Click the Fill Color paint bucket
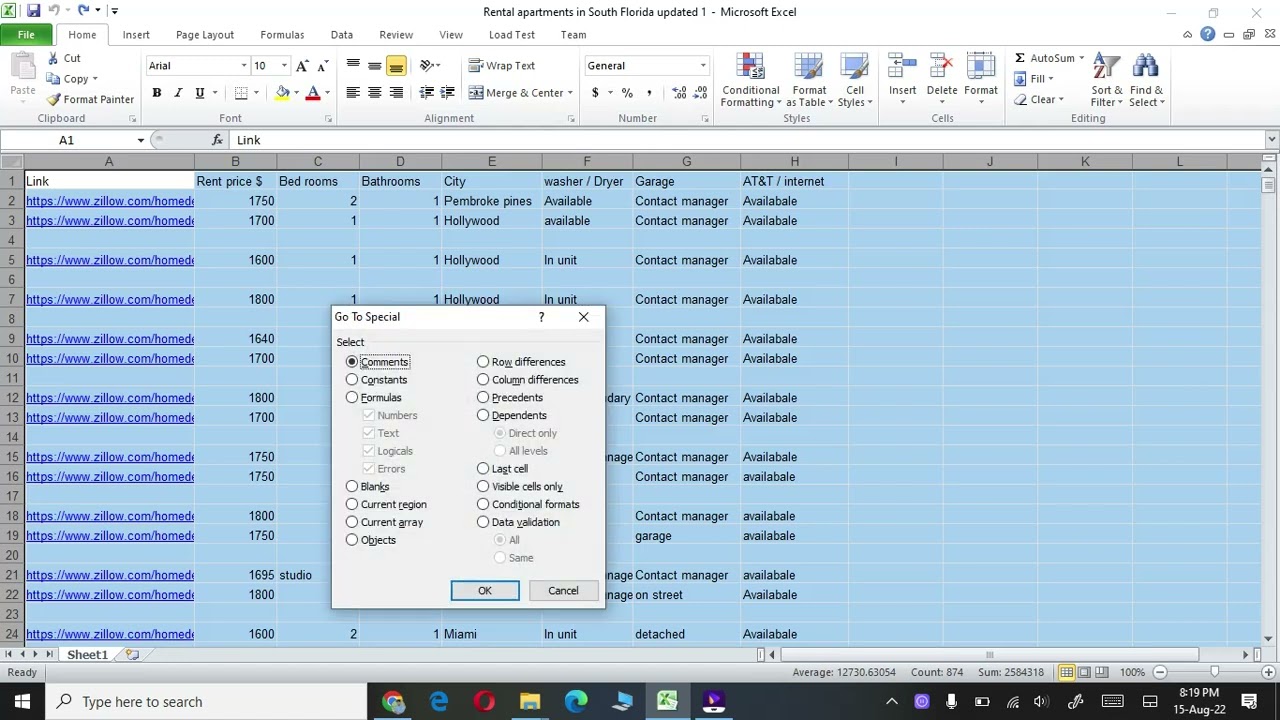This screenshot has height=720, width=1280. click(283, 93)
